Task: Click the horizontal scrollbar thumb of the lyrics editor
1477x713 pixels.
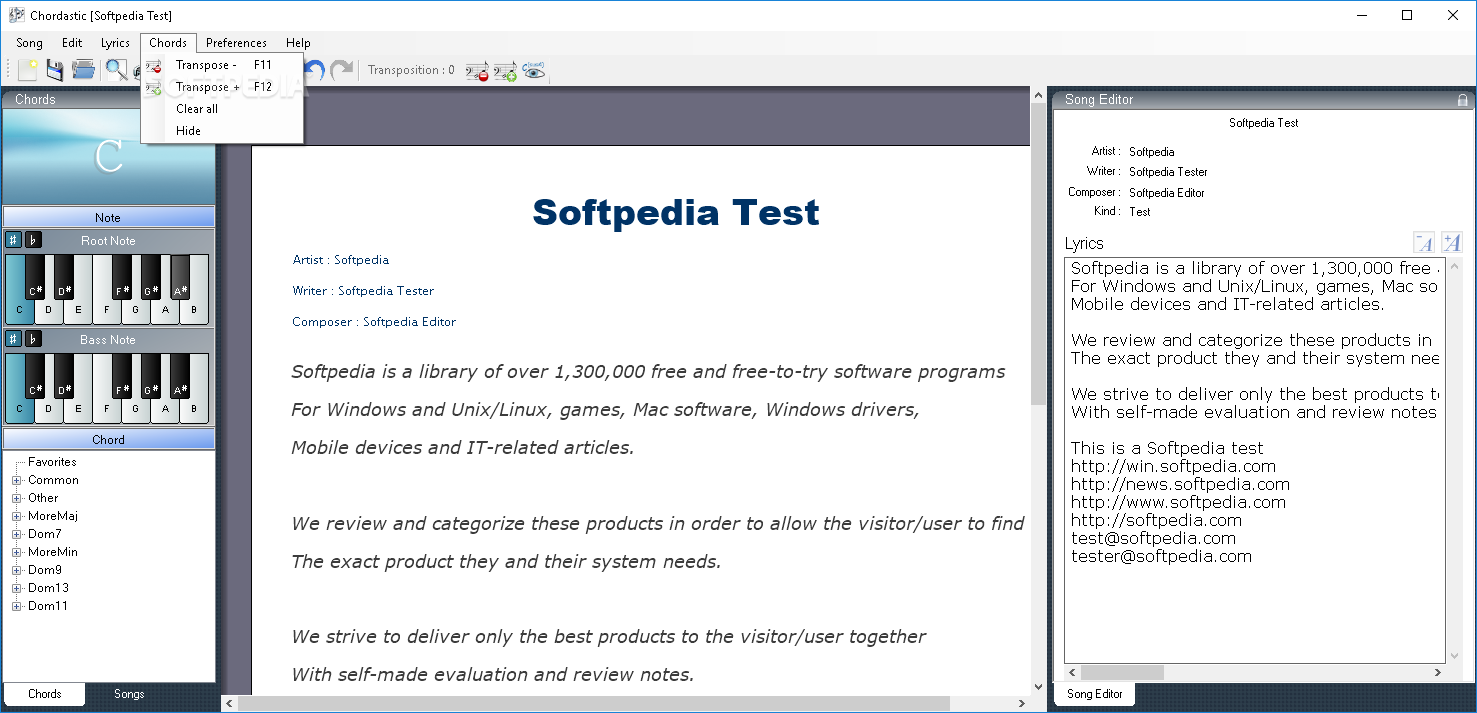Action: pos(1122,673)
